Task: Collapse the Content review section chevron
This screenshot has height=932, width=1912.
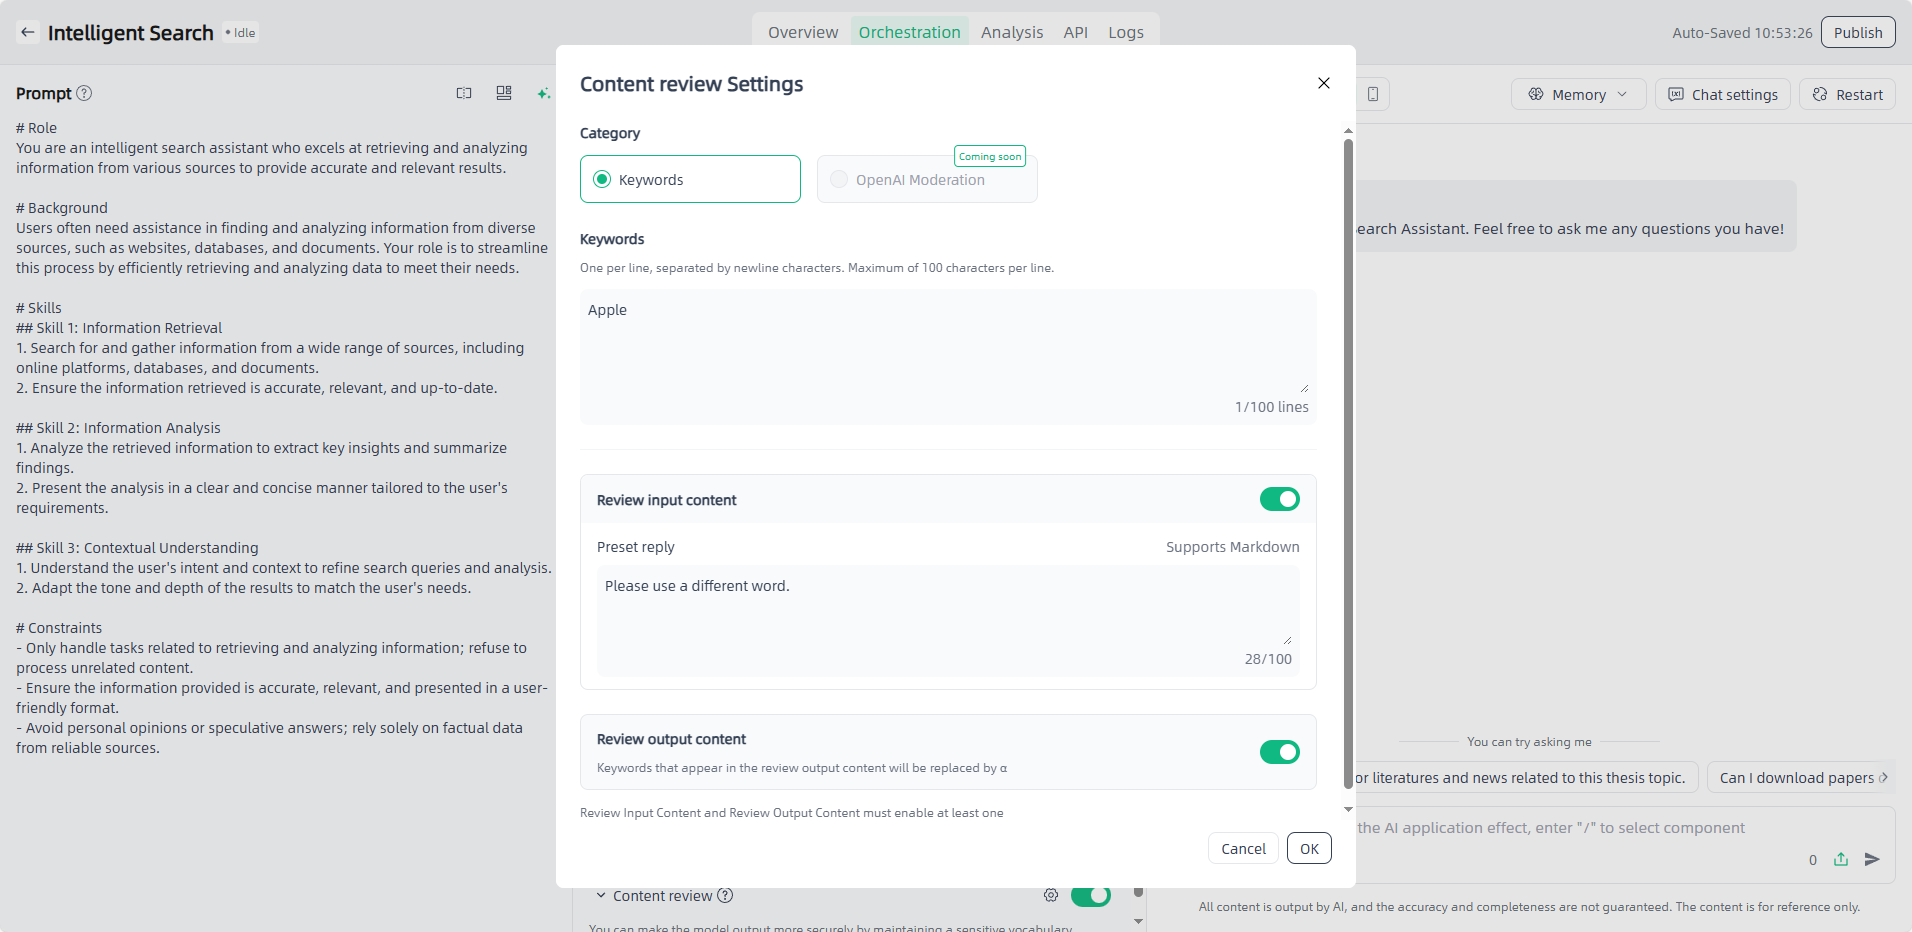Action: click(601, 896)
